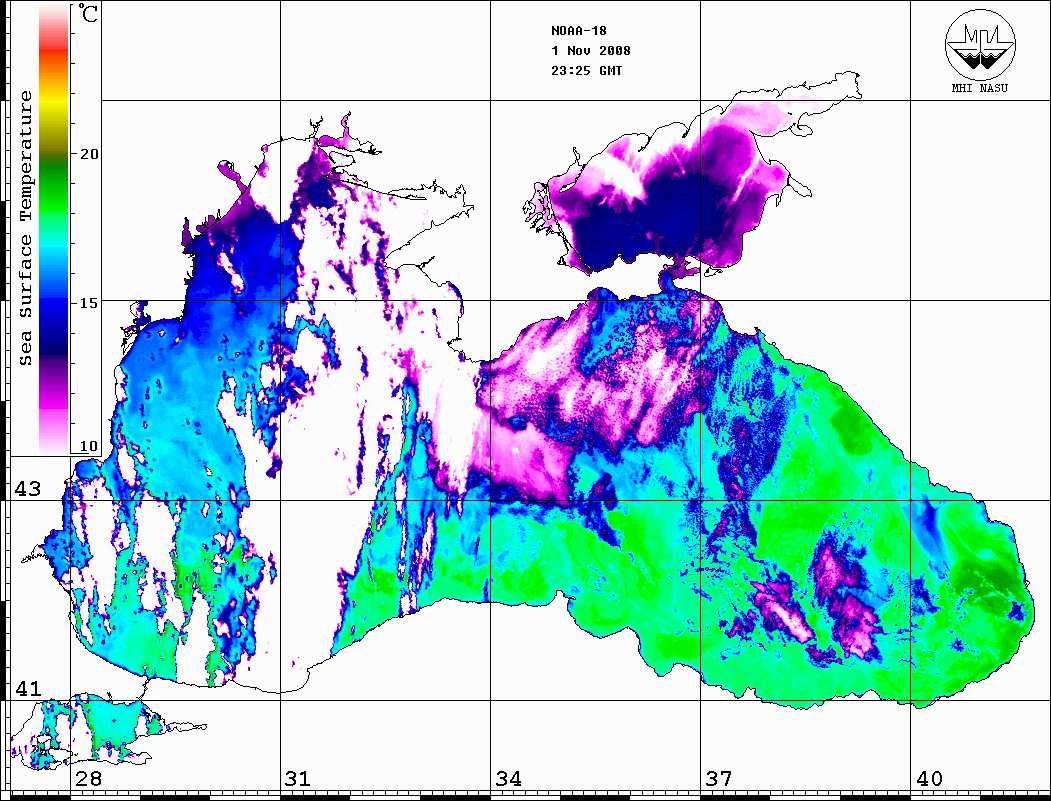Click the "23:25 GMT" time text

587,71
